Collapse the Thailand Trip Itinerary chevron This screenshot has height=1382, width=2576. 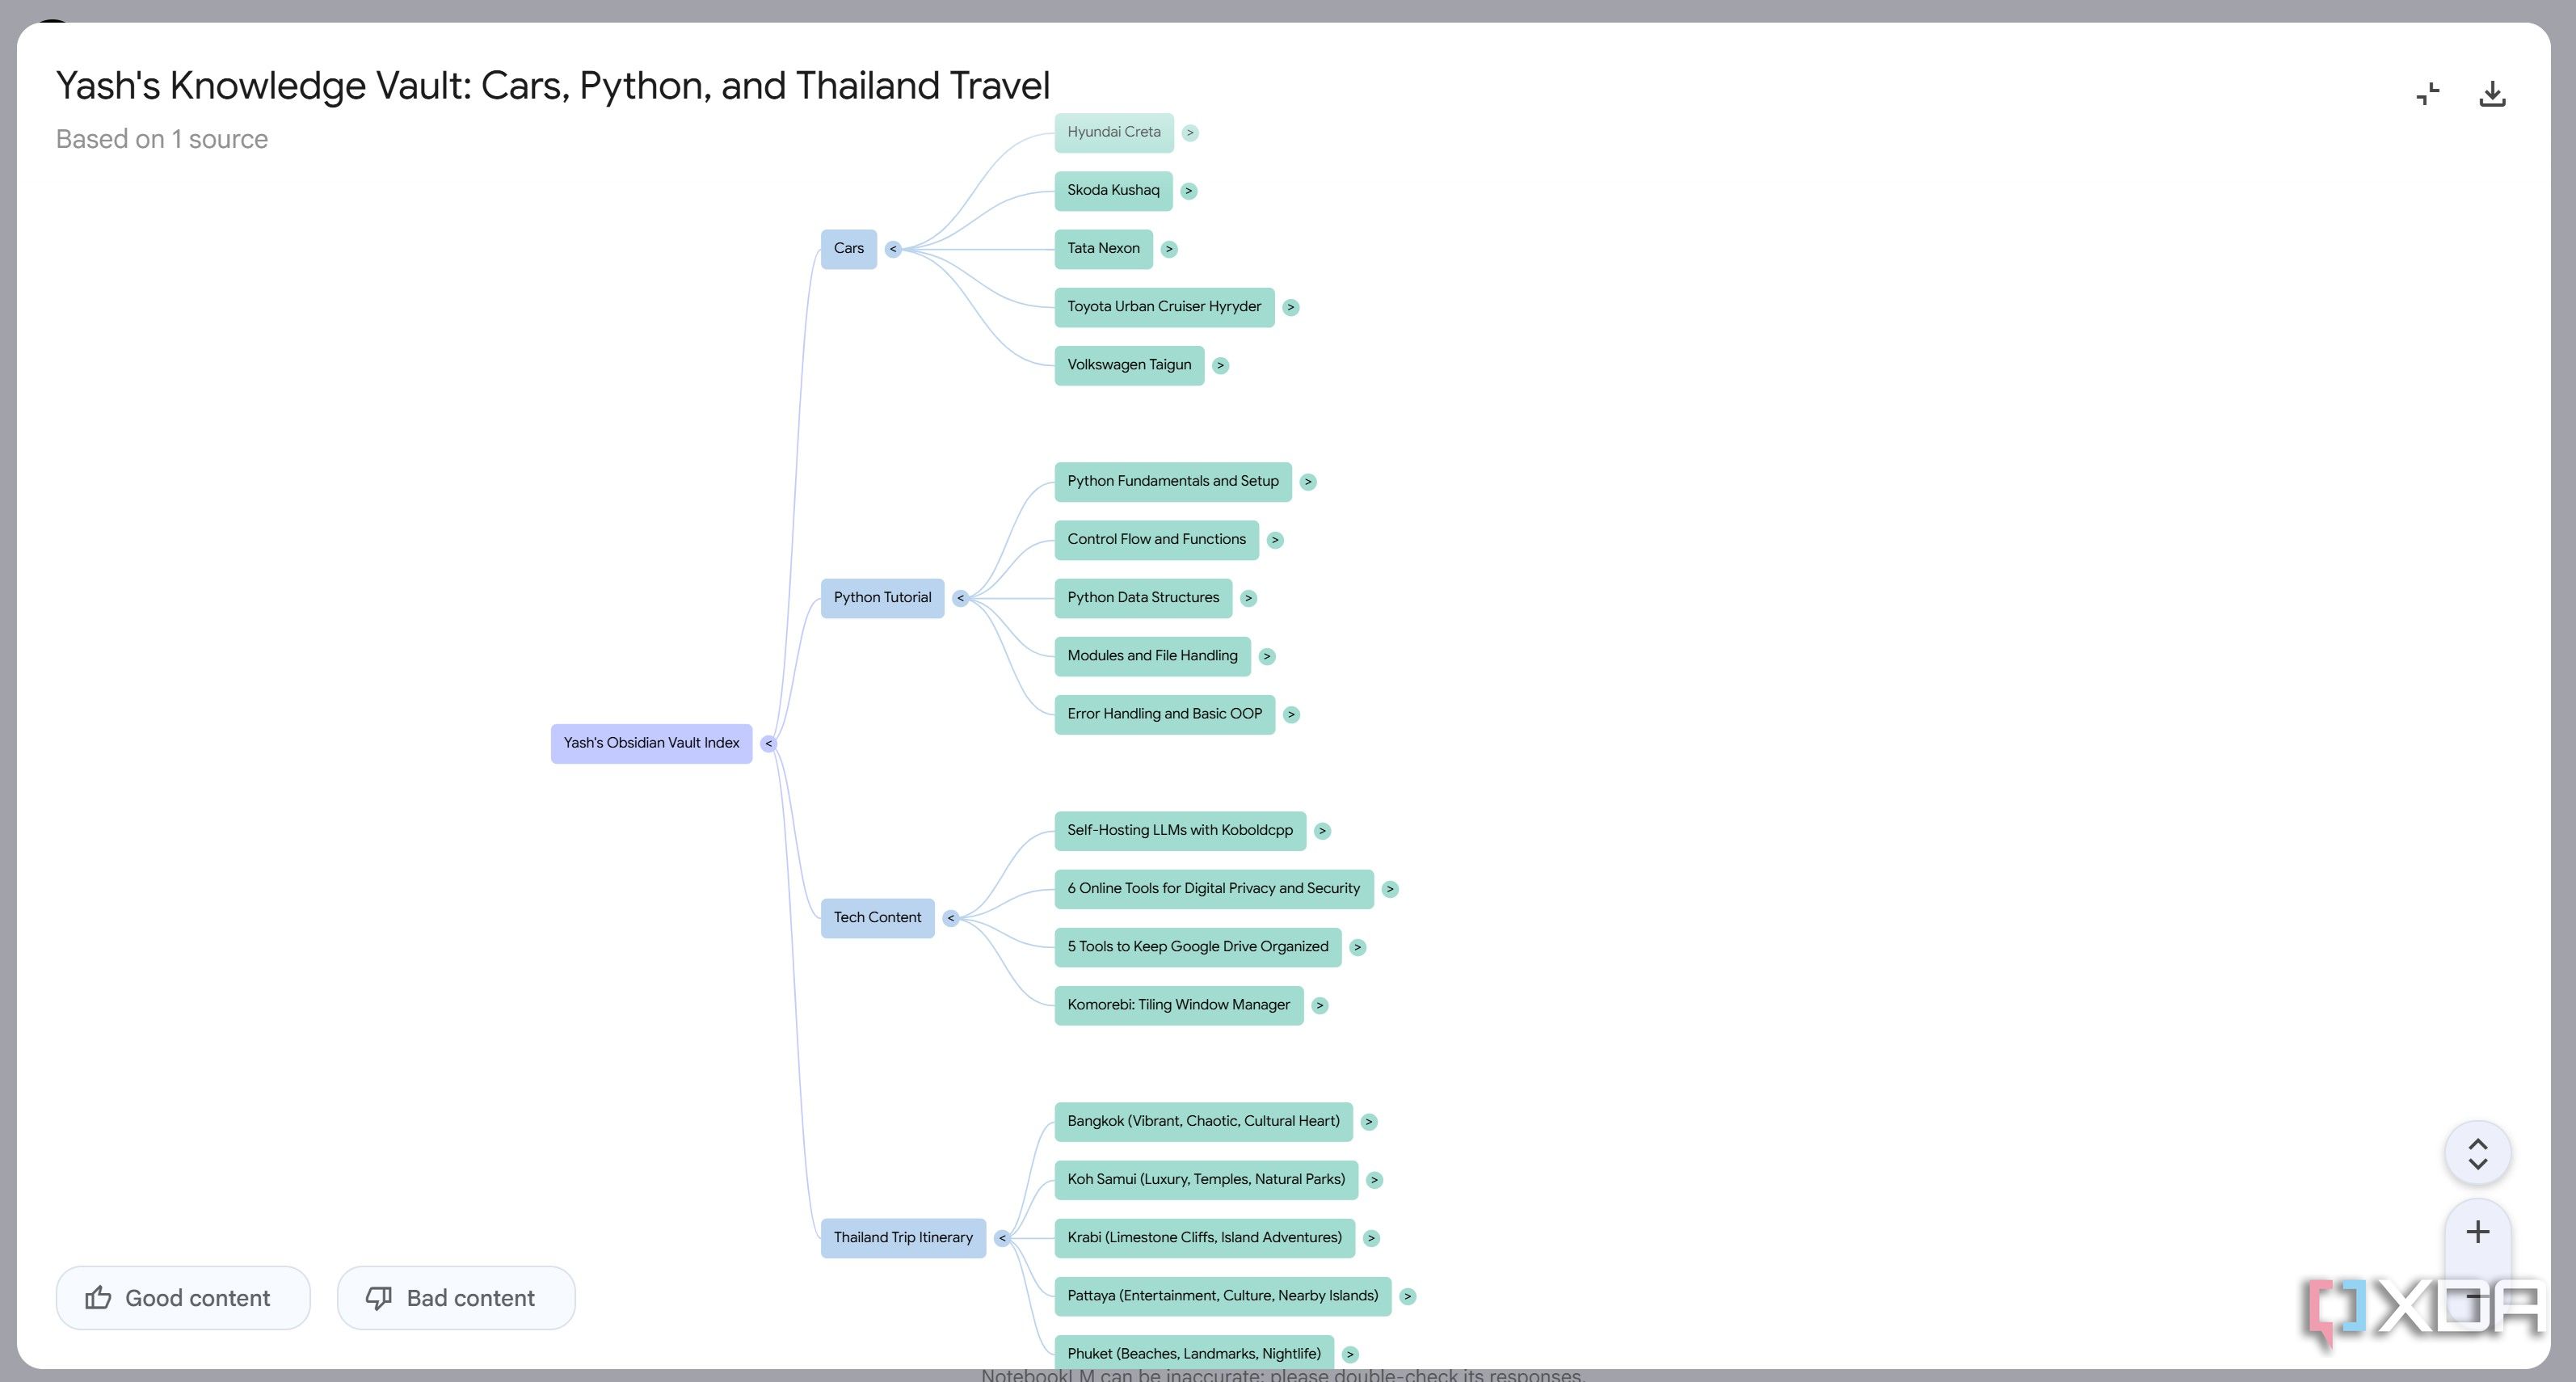click(x=1002, y=1238)
